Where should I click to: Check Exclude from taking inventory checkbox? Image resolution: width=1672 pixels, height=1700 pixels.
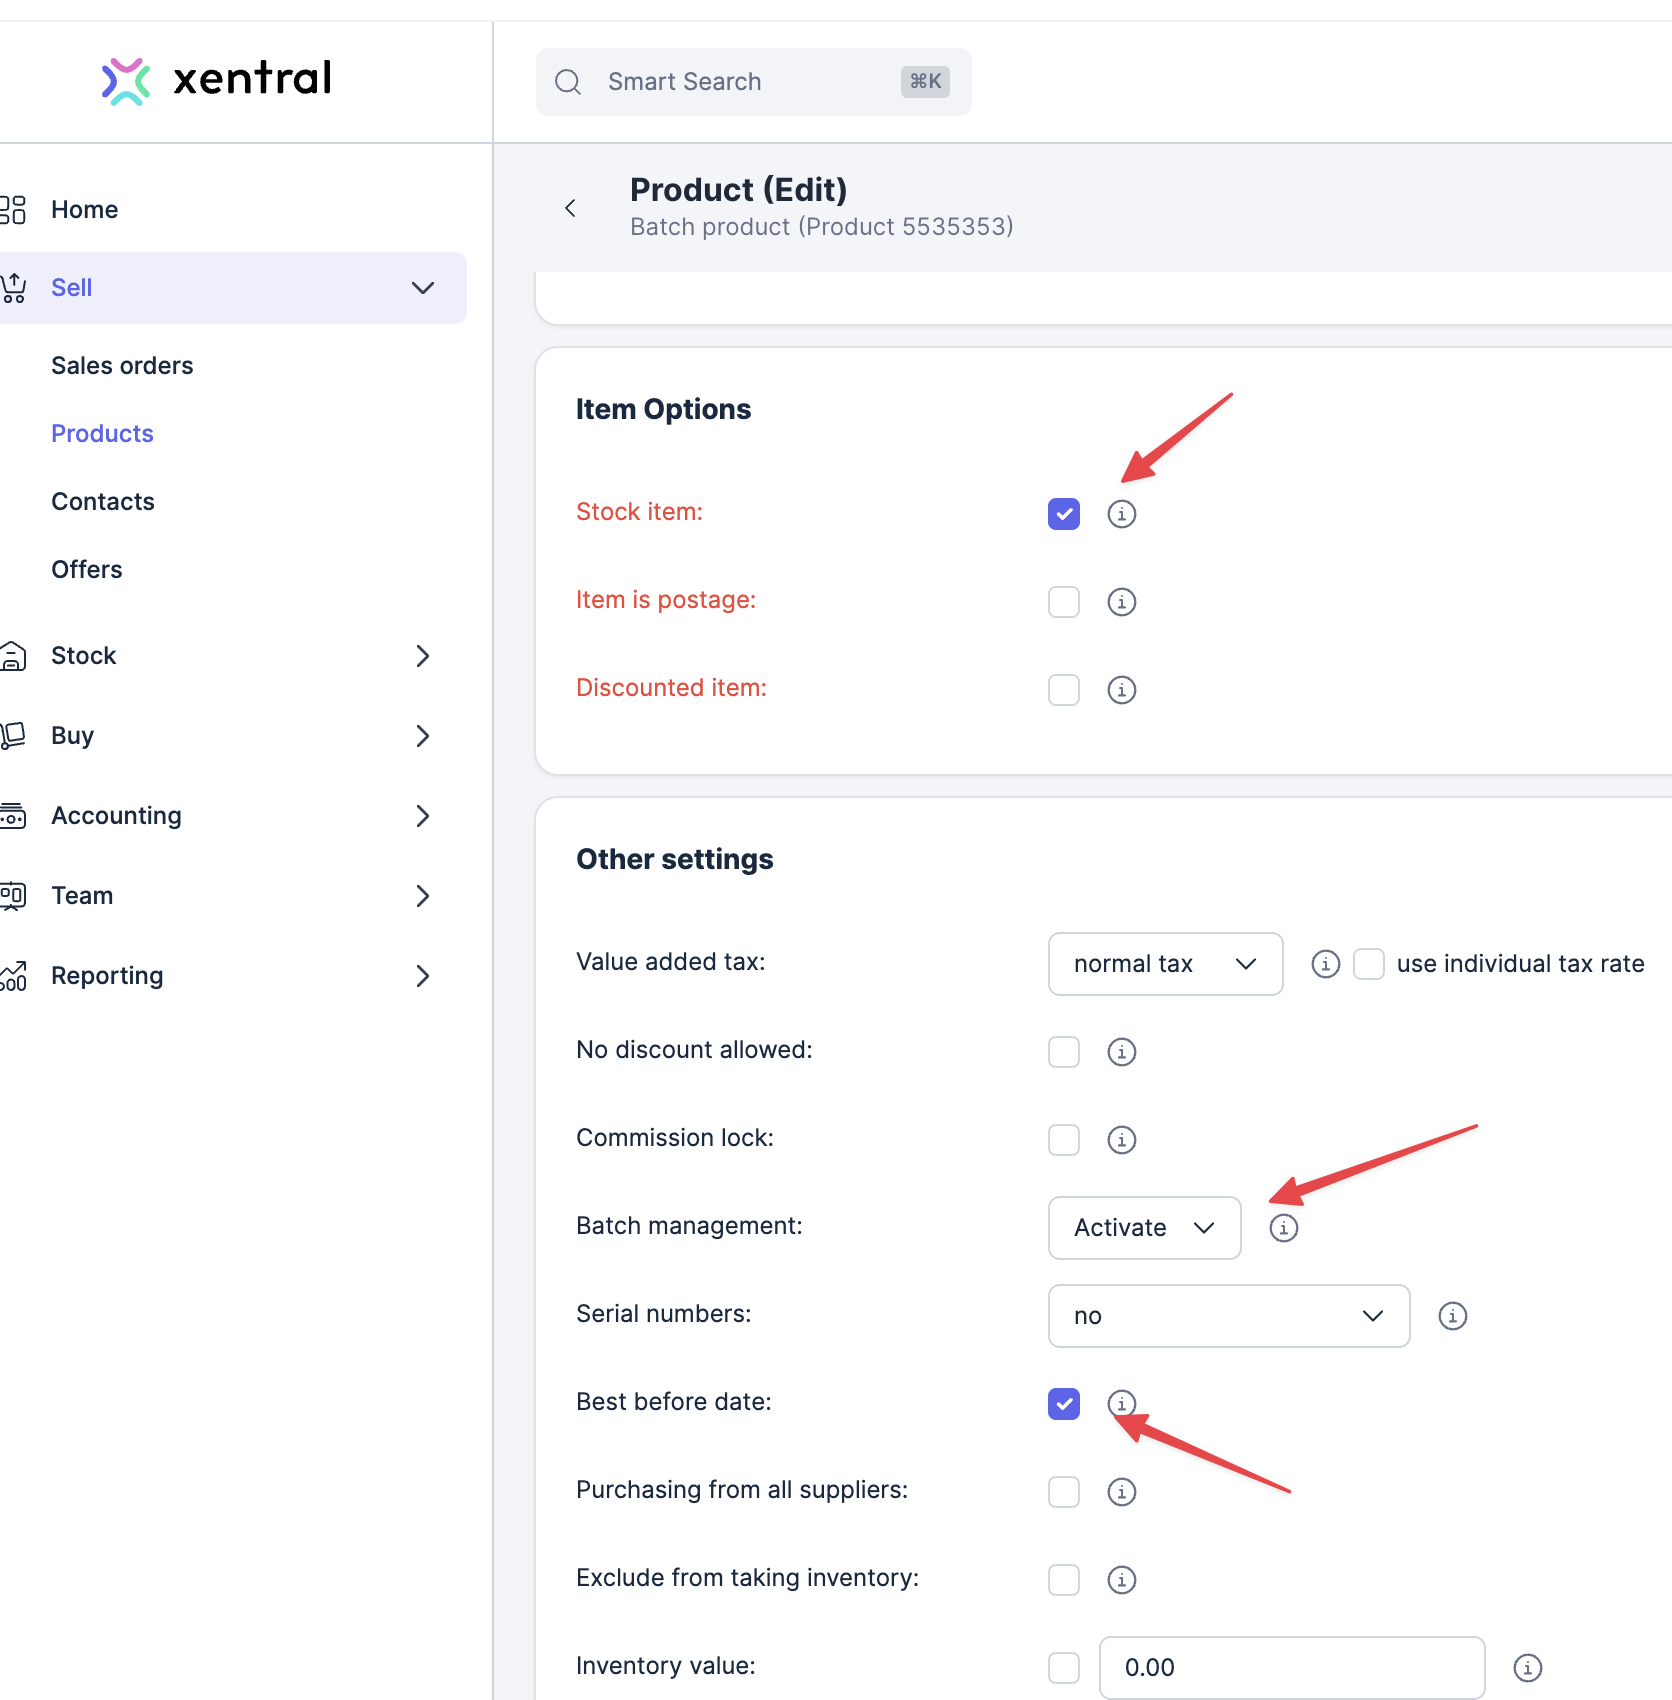pos(1064,1580)
